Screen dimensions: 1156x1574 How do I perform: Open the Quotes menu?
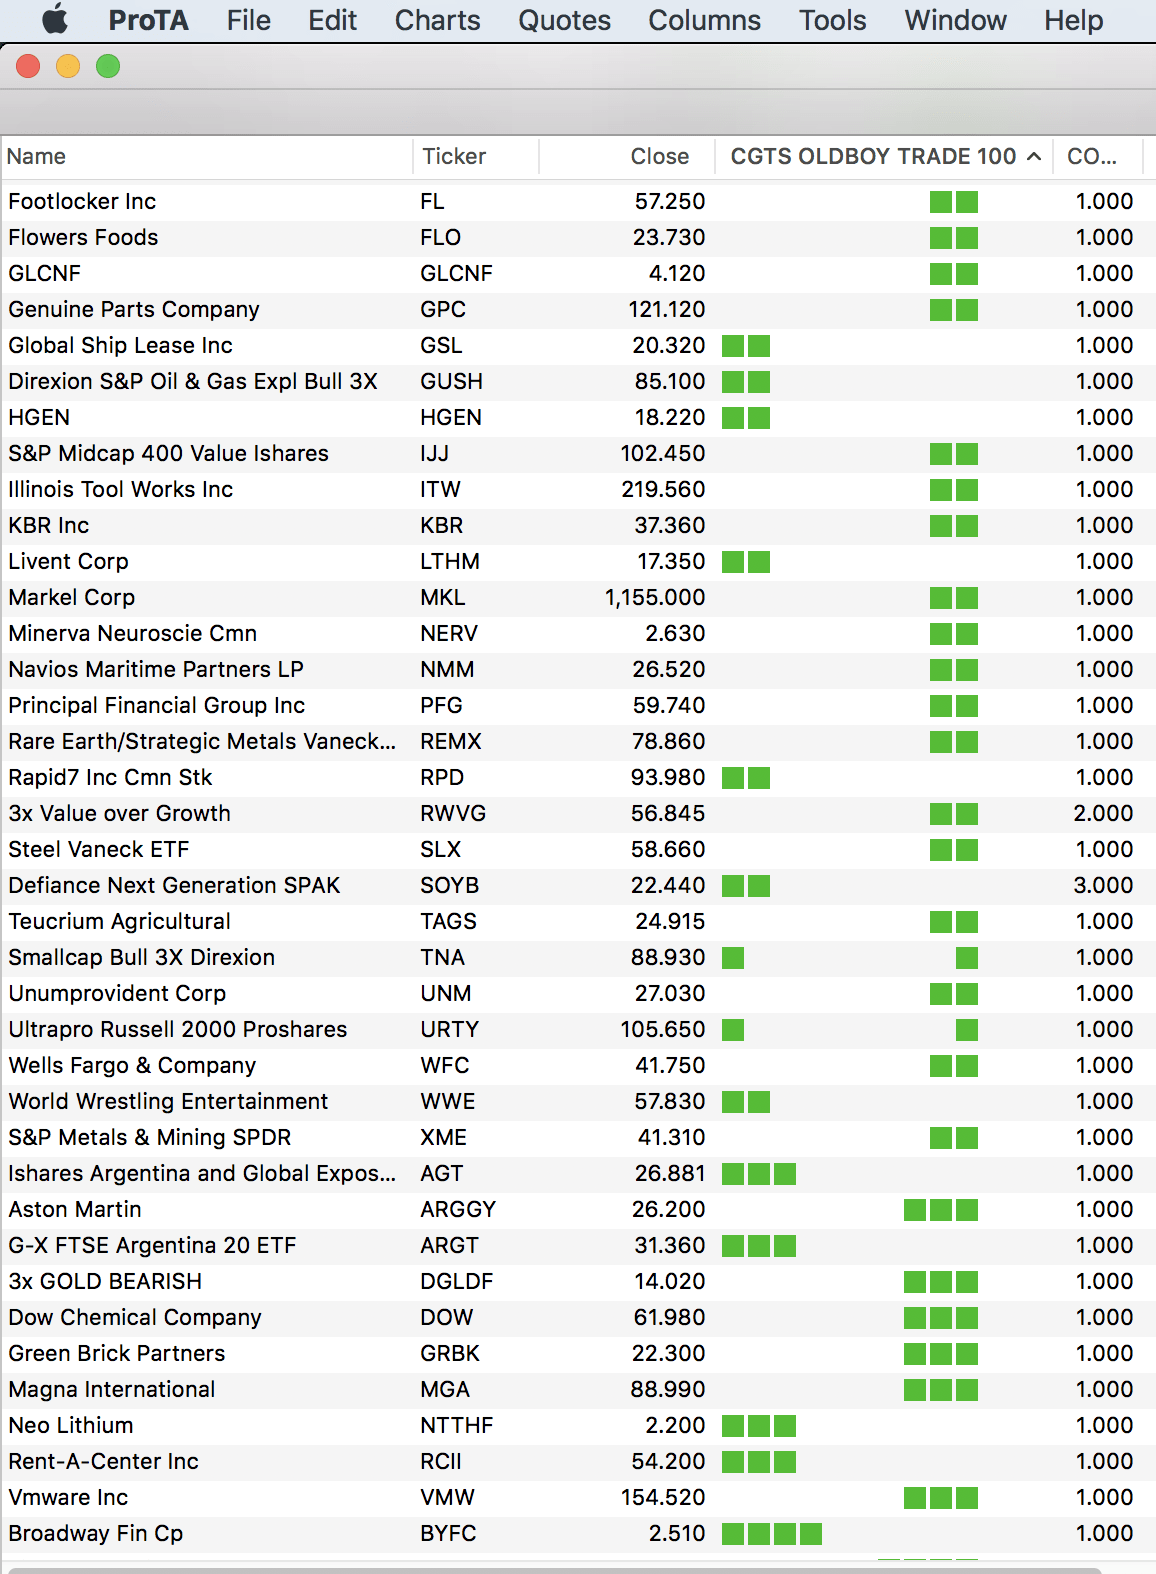click(564, 20)
